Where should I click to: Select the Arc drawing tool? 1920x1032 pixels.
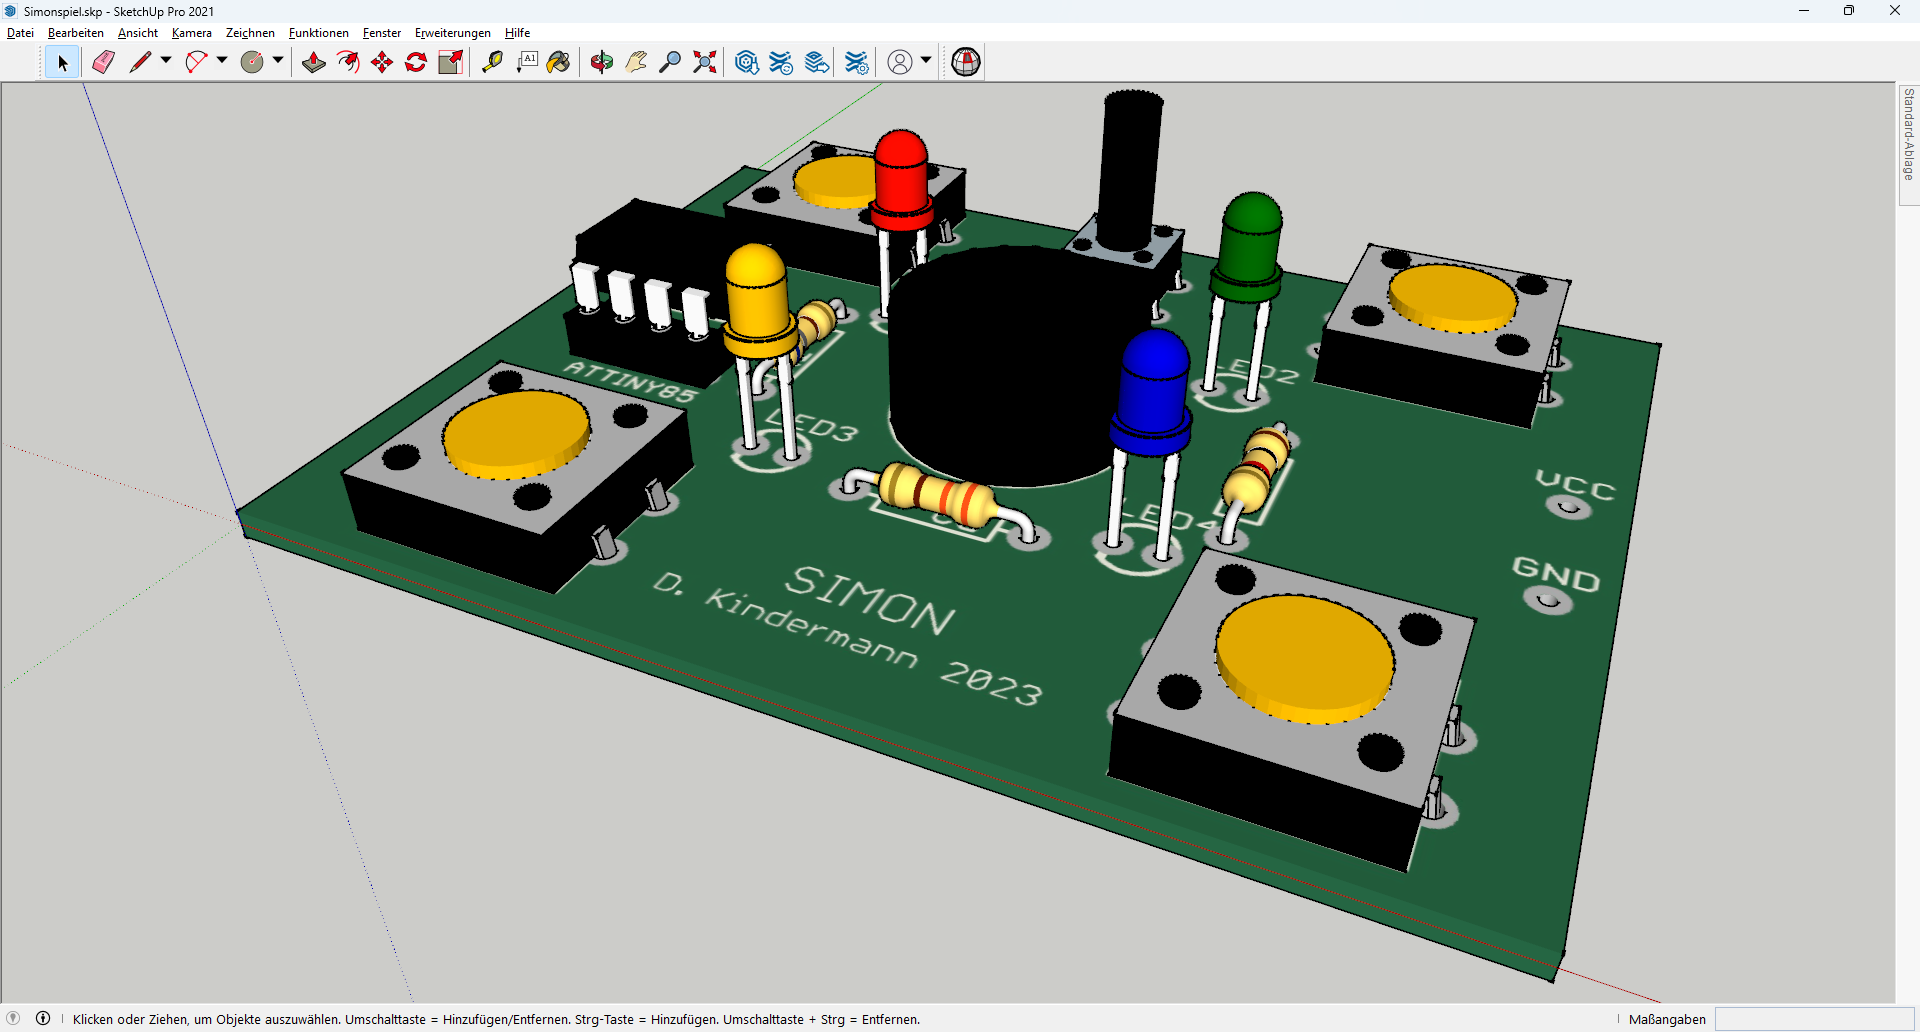196,63
